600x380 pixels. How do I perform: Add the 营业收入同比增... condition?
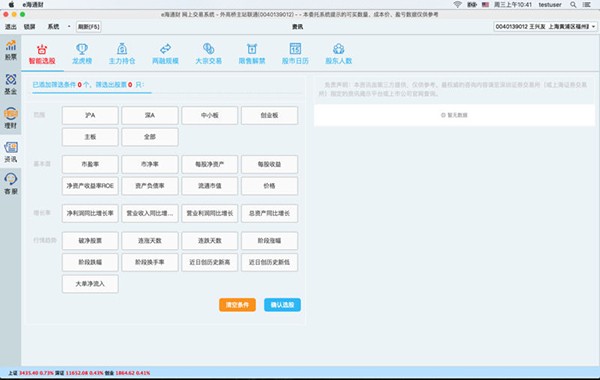pos(150,213)
